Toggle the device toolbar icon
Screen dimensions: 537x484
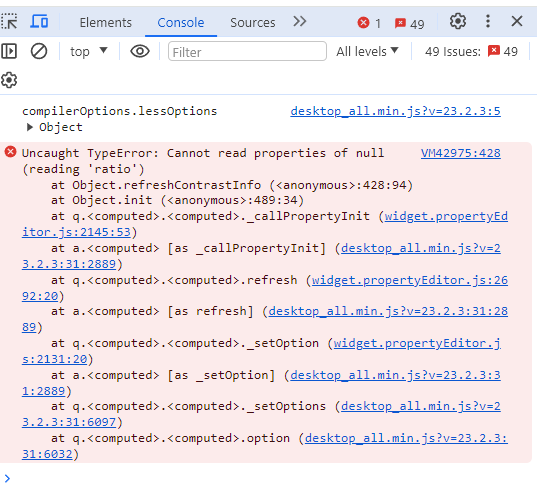click(39, 22)
